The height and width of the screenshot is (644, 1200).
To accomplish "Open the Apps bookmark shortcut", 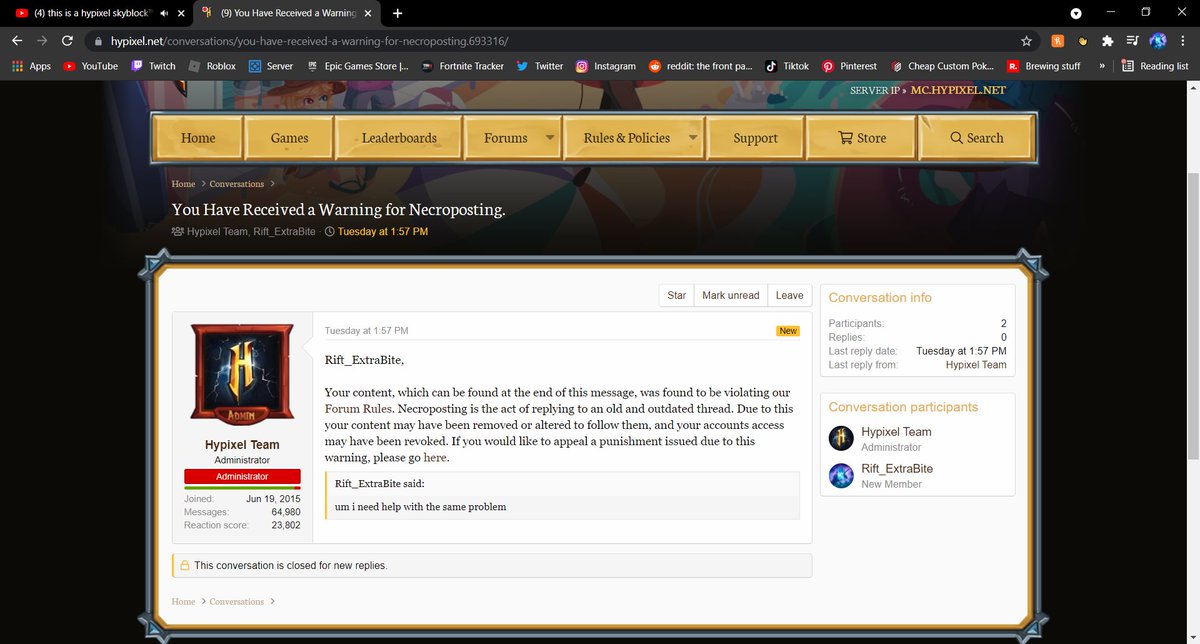I will pyautogui.click(x=31, y=66).
